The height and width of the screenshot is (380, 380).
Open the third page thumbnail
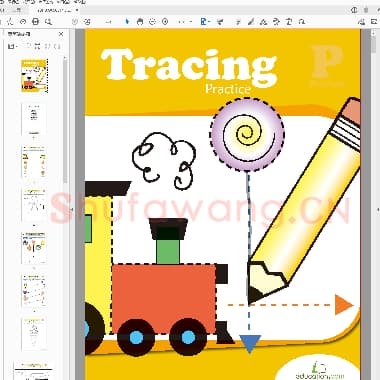coord(34,162)
